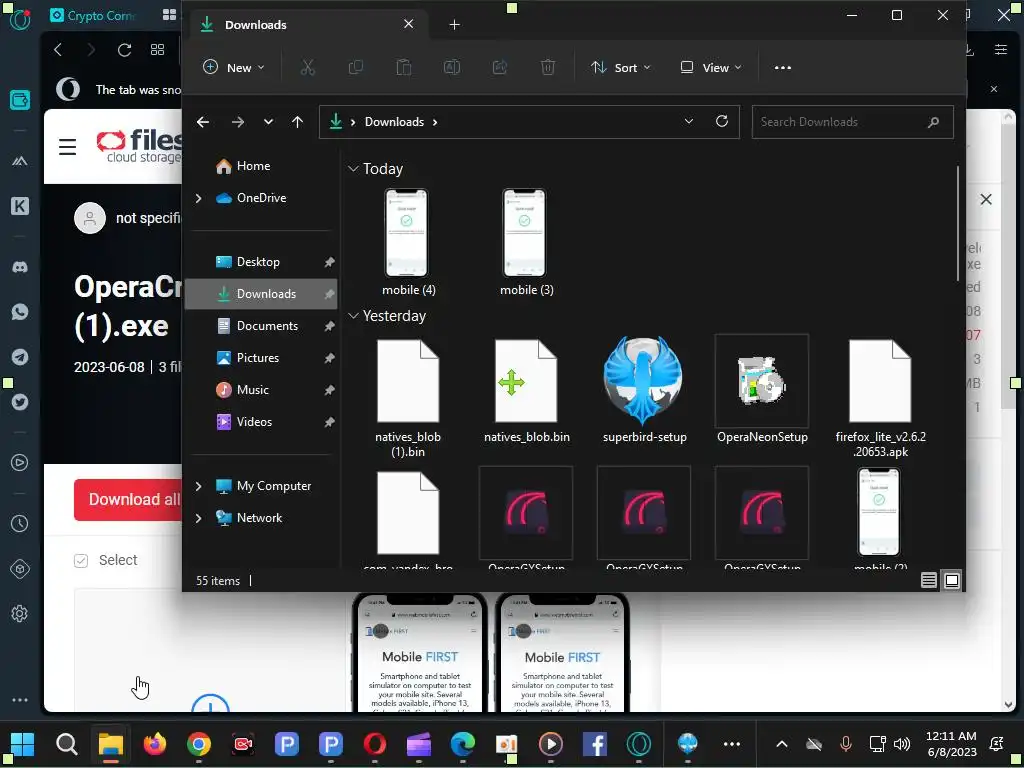Open the New dropdown menu
The height and width of the screenshot is (768, 1024).
pyautogui.click(x=234, y=67)
